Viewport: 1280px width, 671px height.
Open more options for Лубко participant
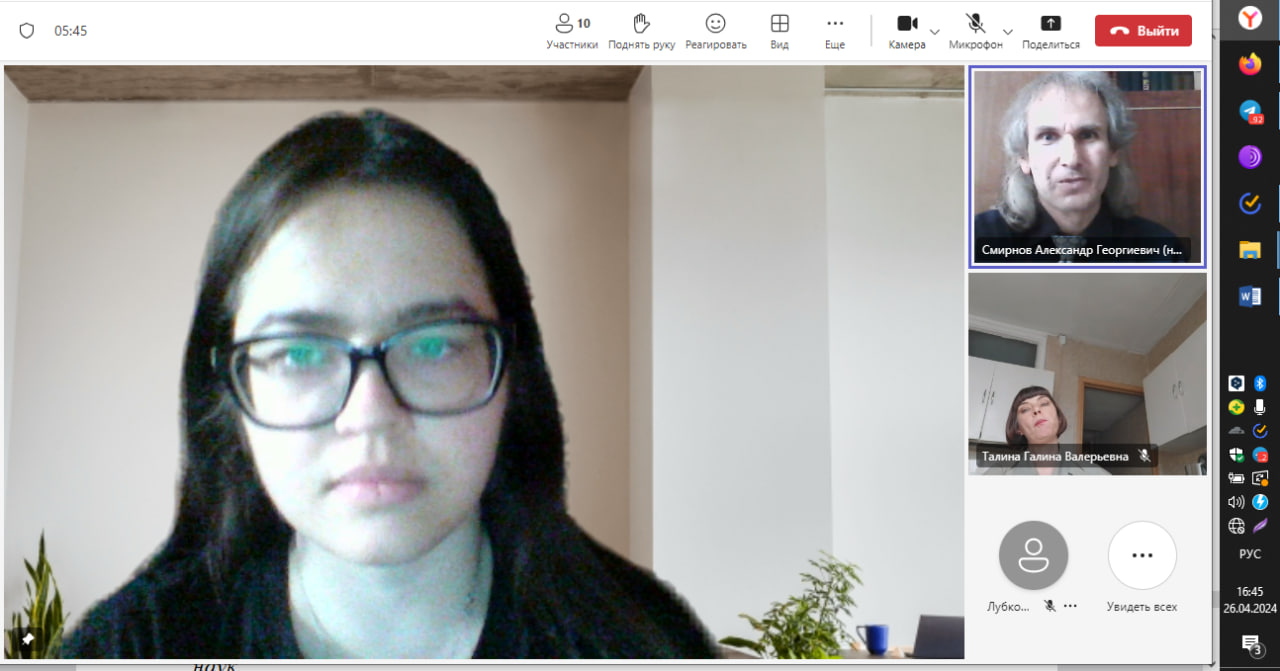1070,606
